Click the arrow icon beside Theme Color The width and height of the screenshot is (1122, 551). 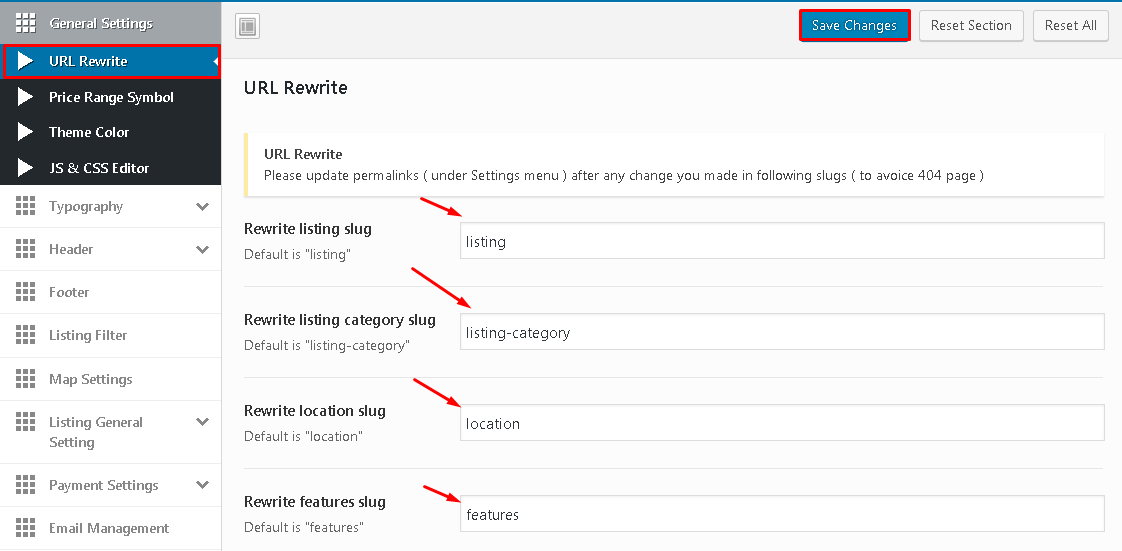pyautogui.click(x=26, y=132)
